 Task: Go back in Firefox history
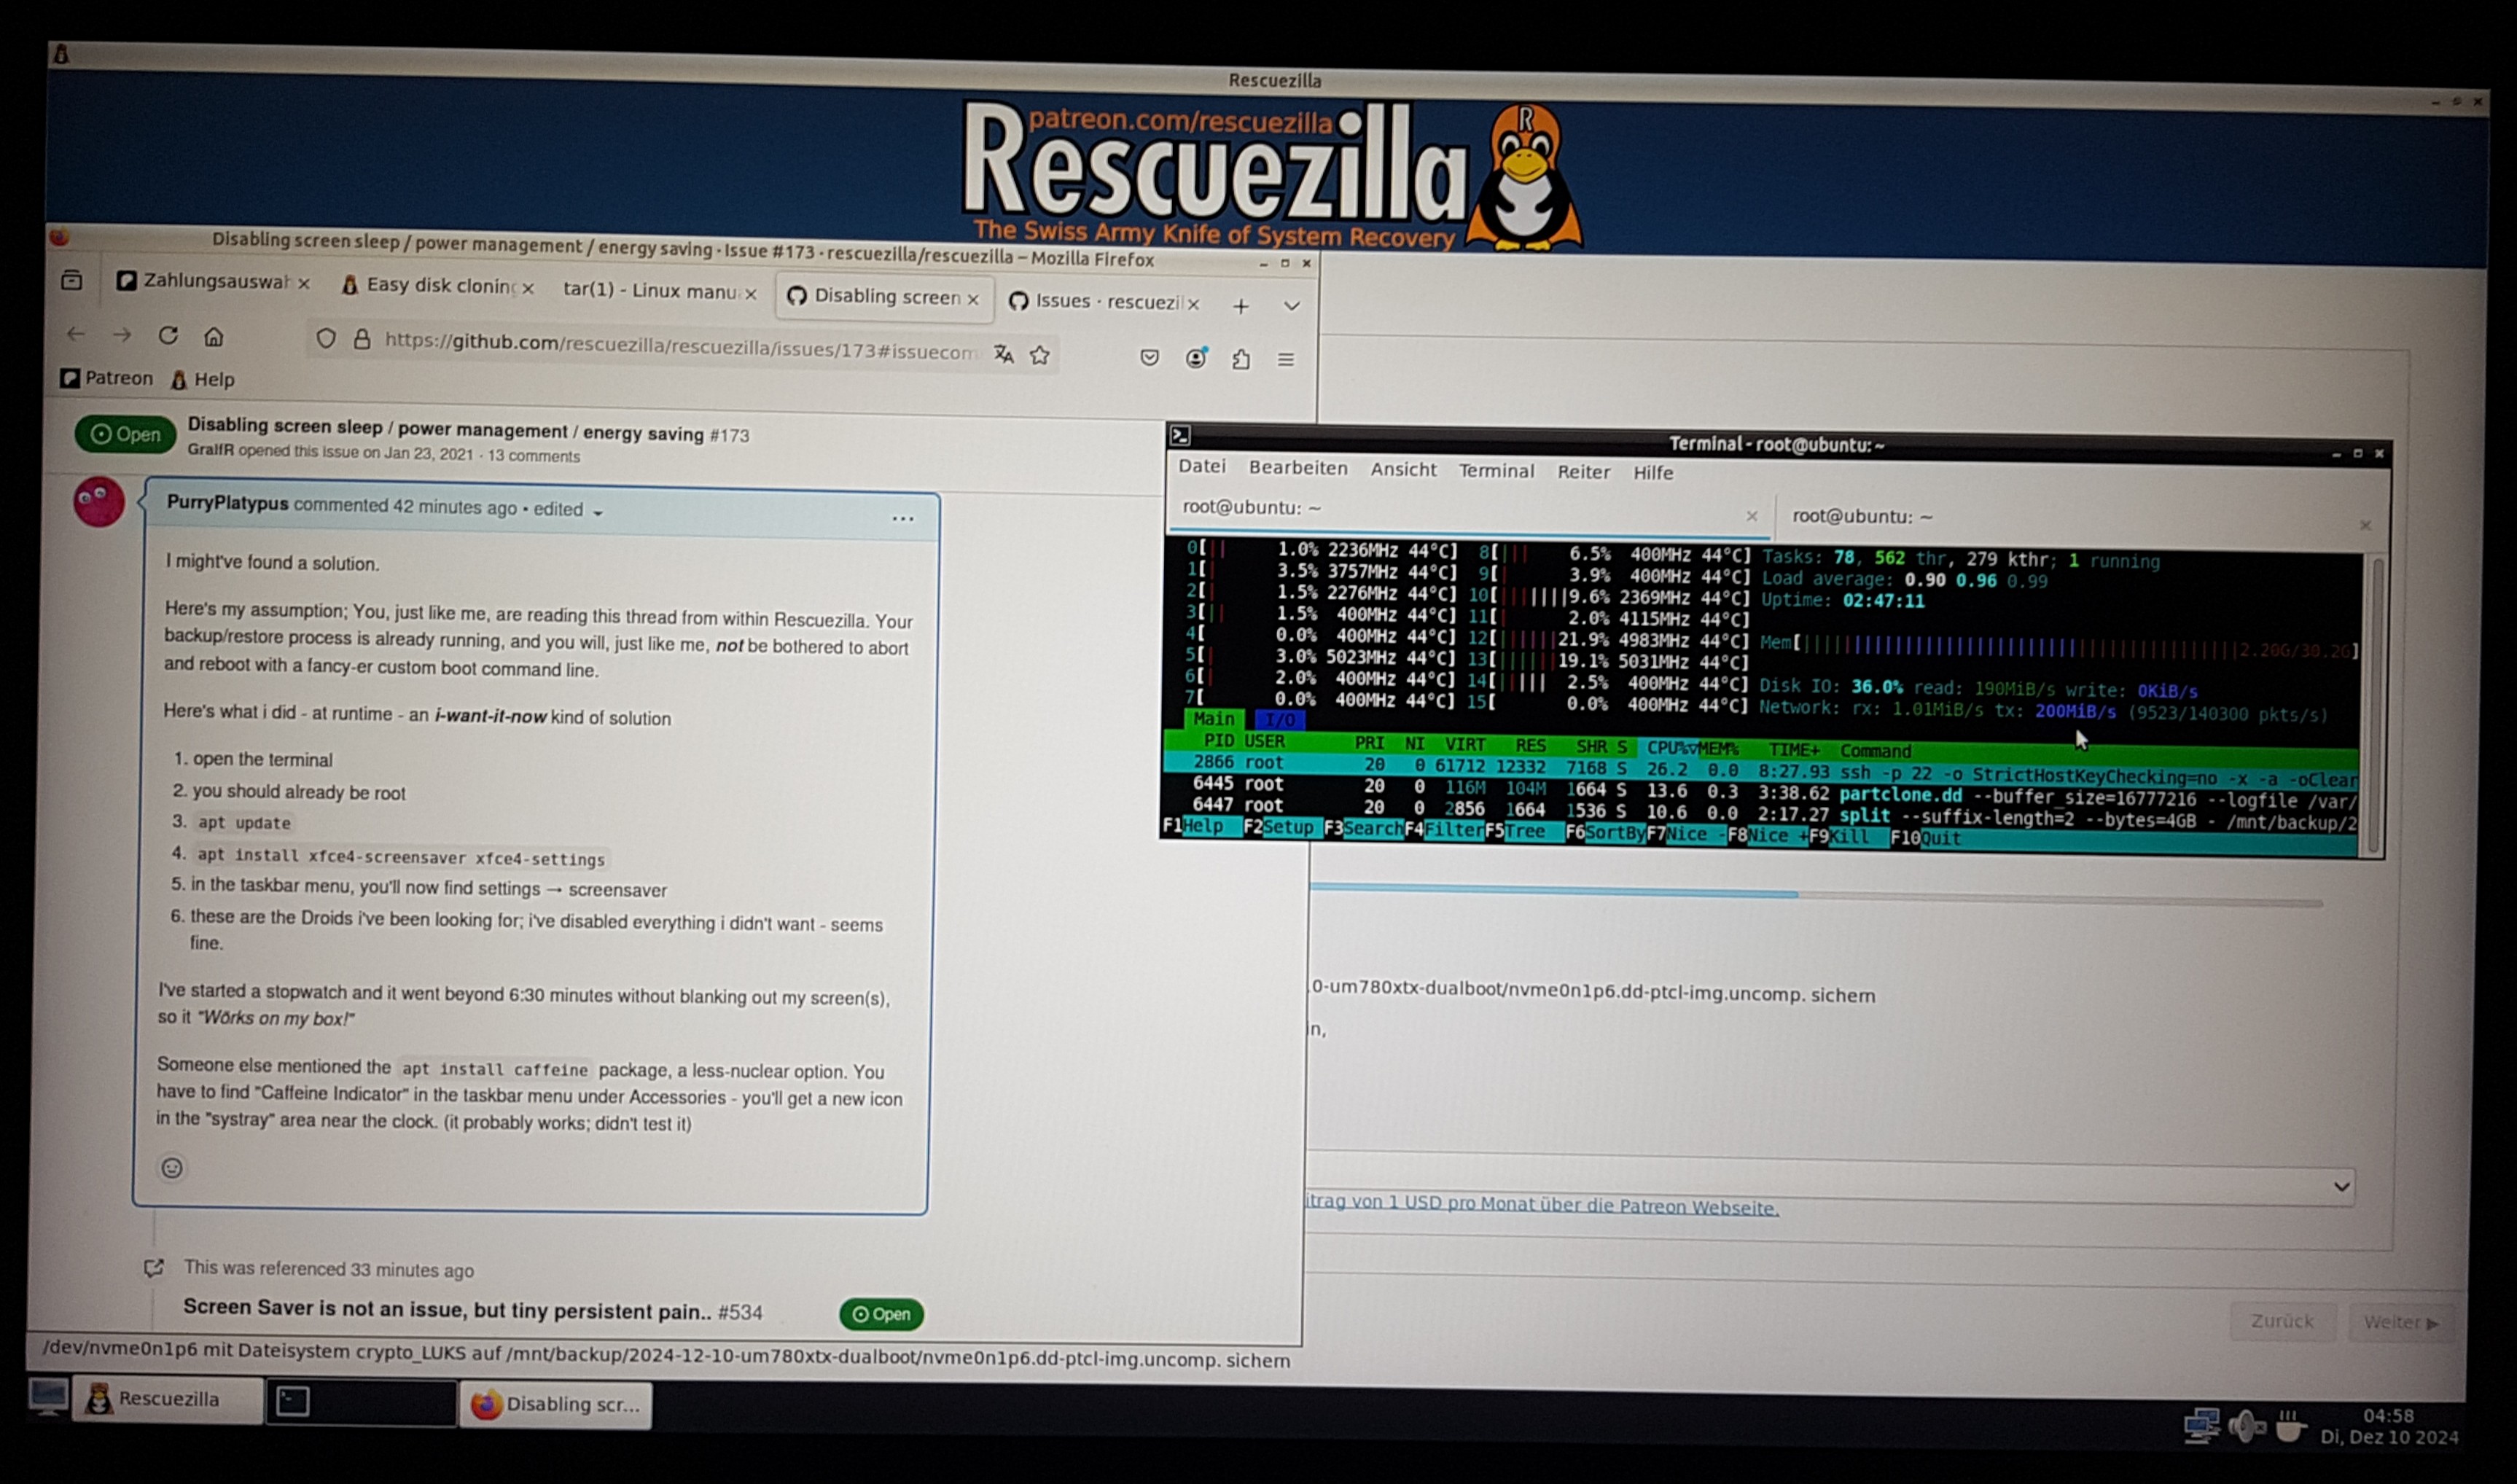(x=75, y=333)
